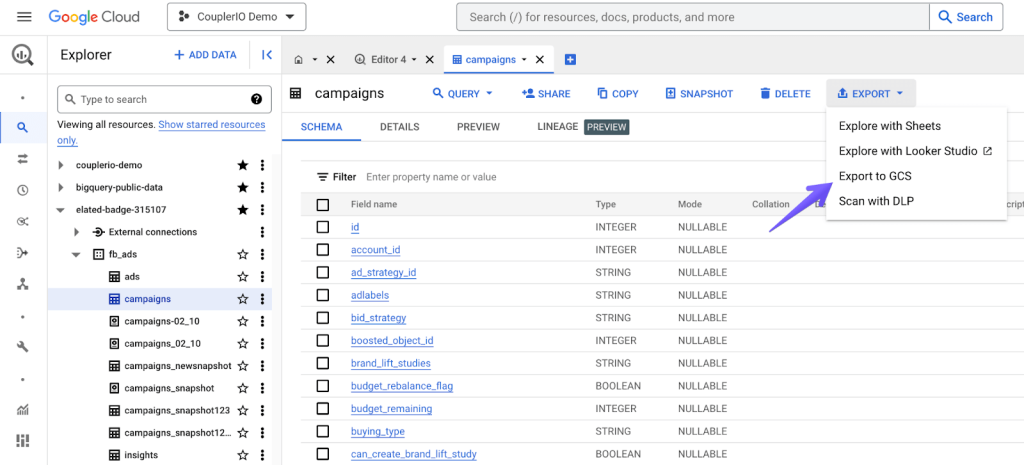This screenshot has width=1024, height=465.
Task: Delete the campaigns table via trash button
Action: [785, 94]
